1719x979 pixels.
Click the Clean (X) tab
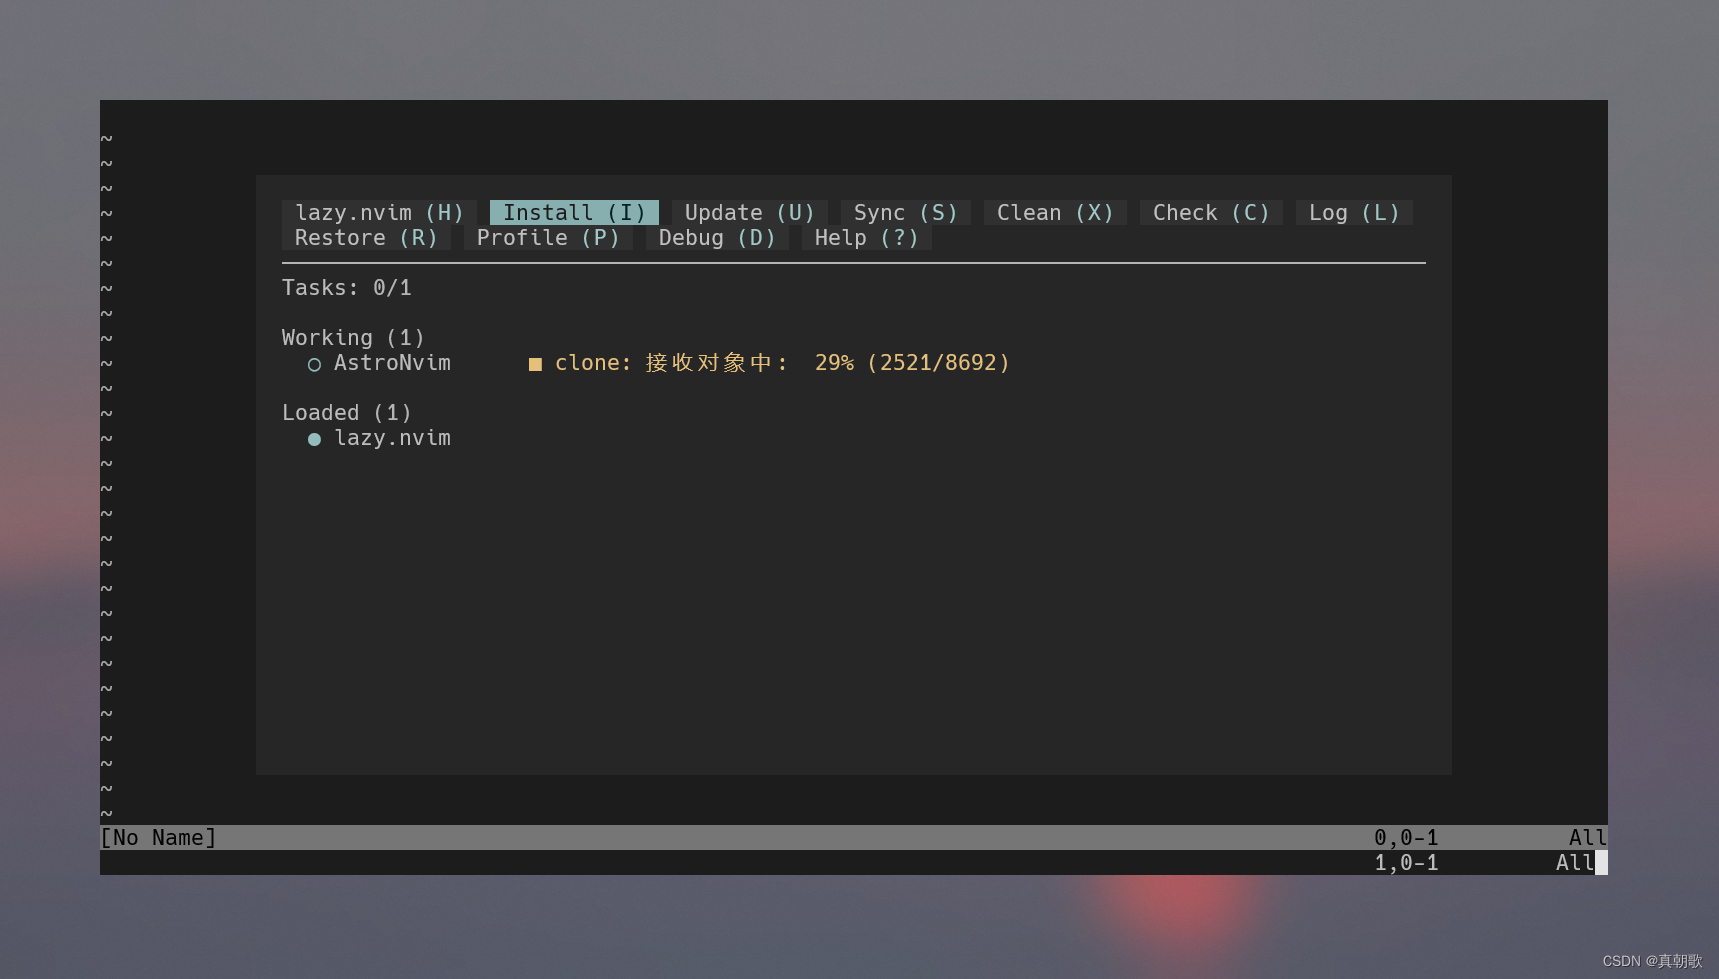1055,213
